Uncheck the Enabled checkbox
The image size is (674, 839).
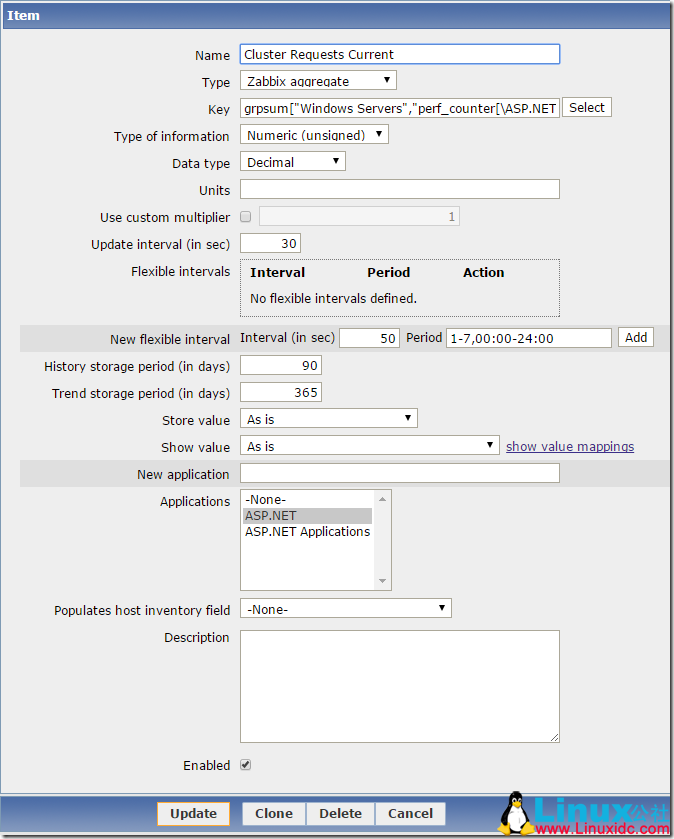[x=245, y=764]
